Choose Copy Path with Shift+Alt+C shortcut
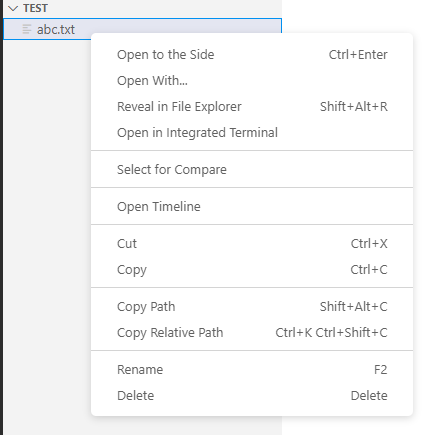The height and width of the screenshot is (435, 428). (x=252, y=307)
